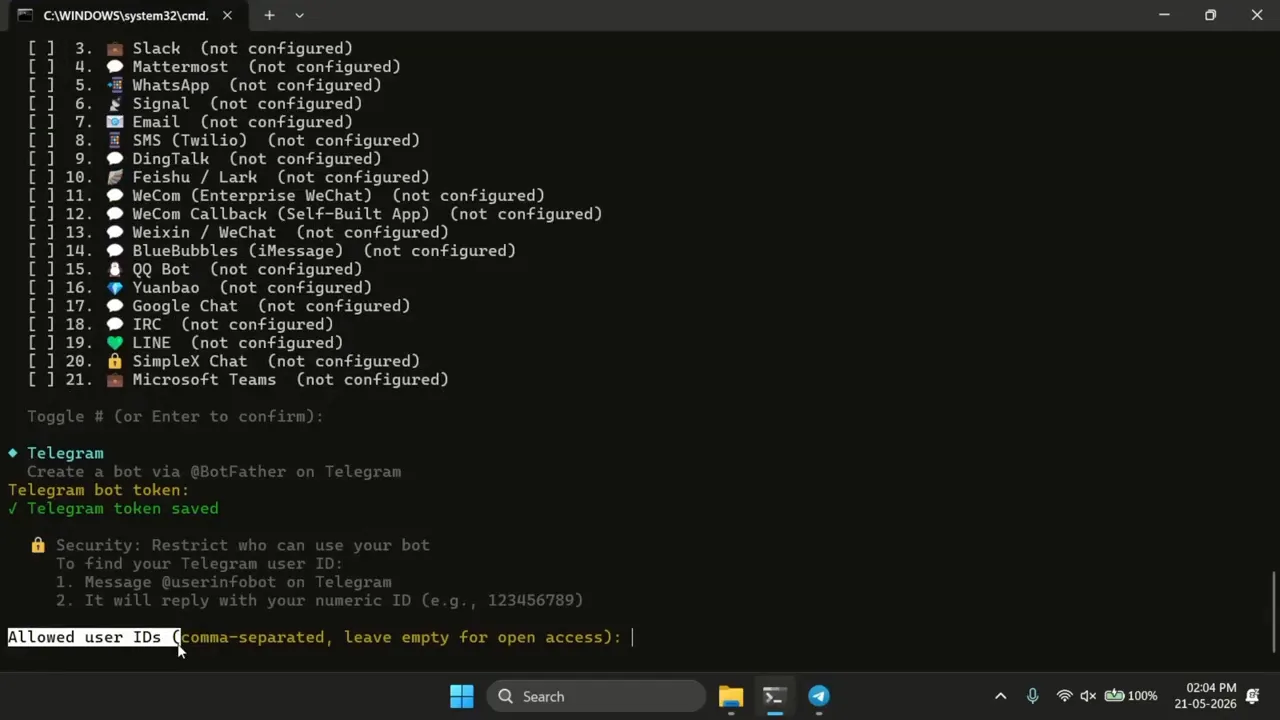Click the Google Chat speech bubble icon
The width and height of the screenshot is (1280, 720).
115,306
